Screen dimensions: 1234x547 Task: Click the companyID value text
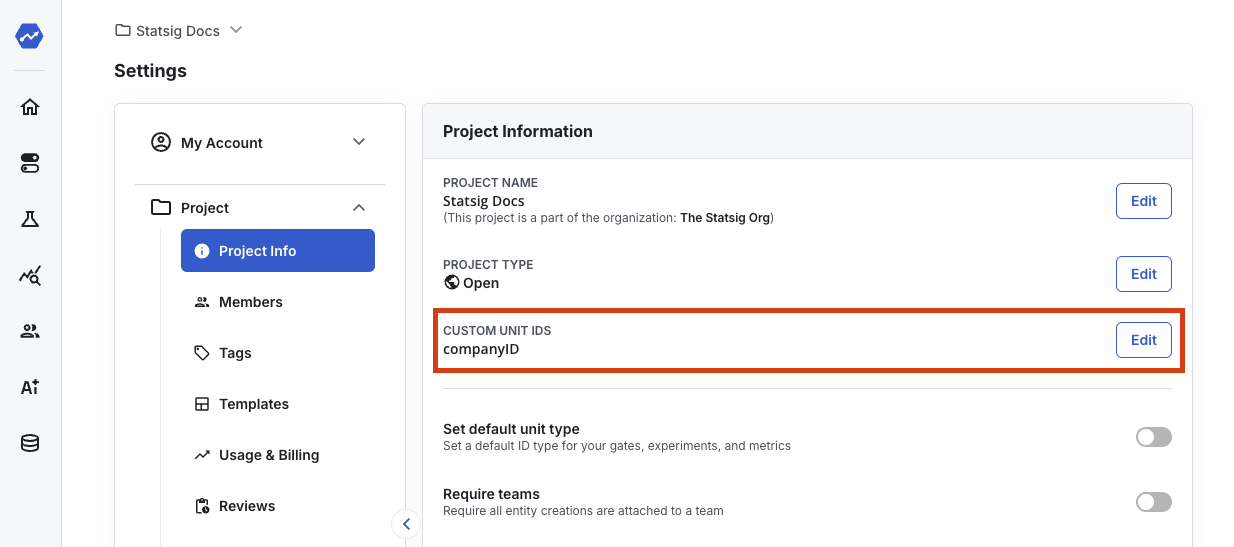point(481,350)
